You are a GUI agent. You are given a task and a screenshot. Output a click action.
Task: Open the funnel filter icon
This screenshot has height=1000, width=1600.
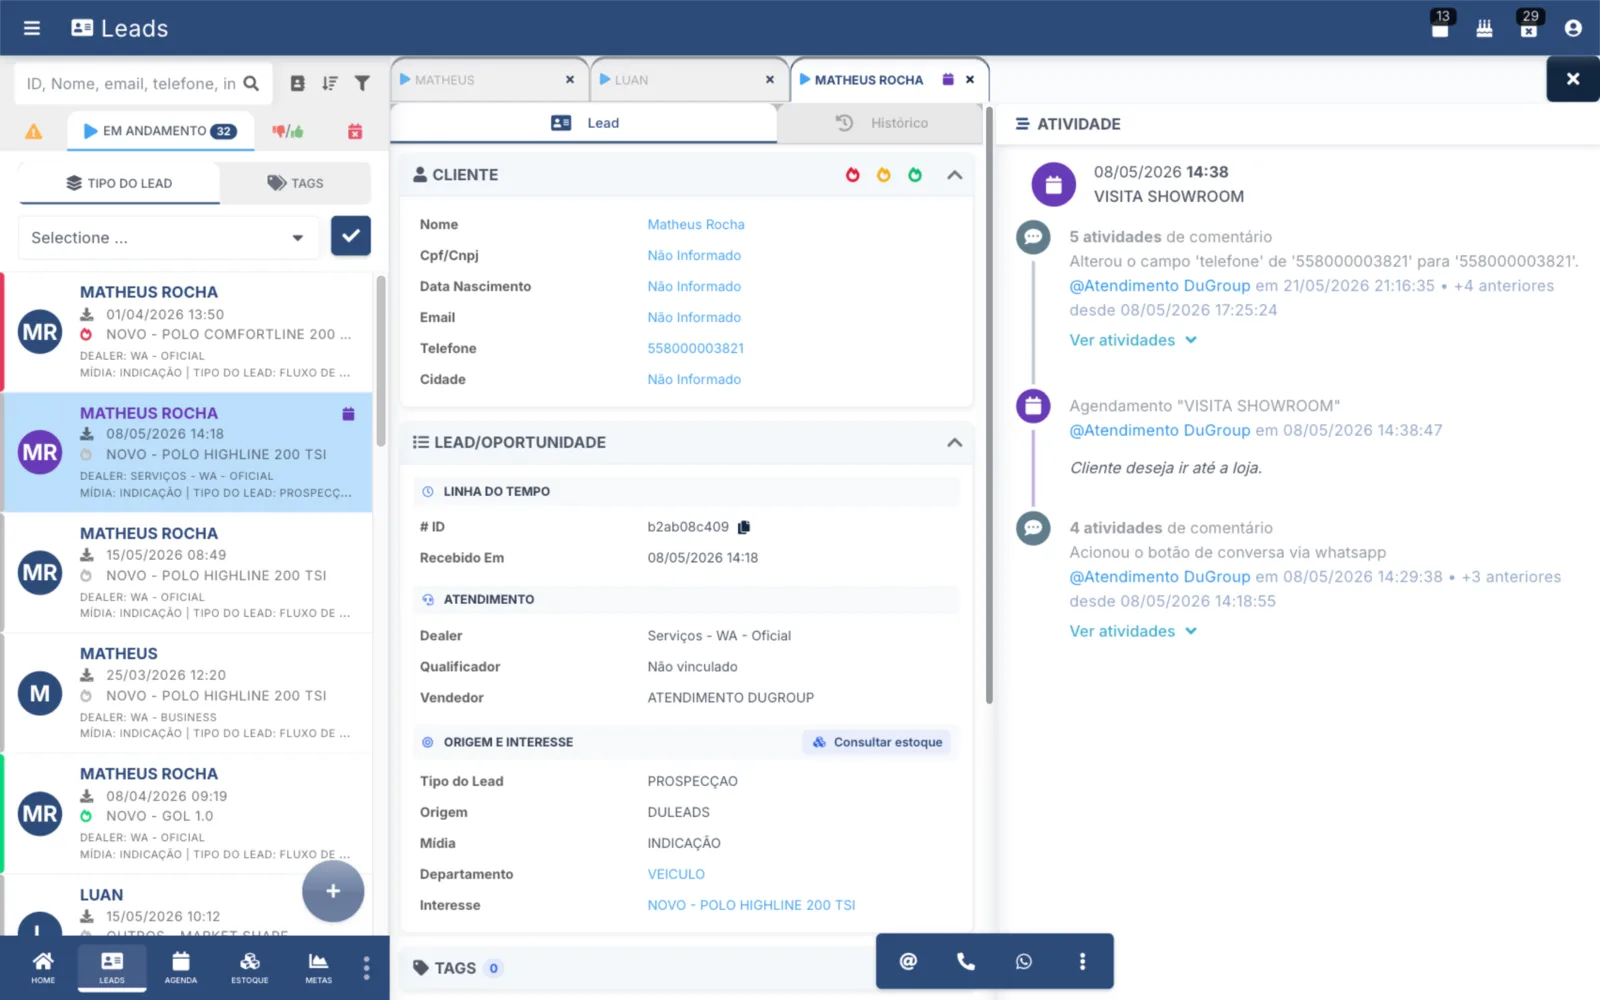(362, 84)
